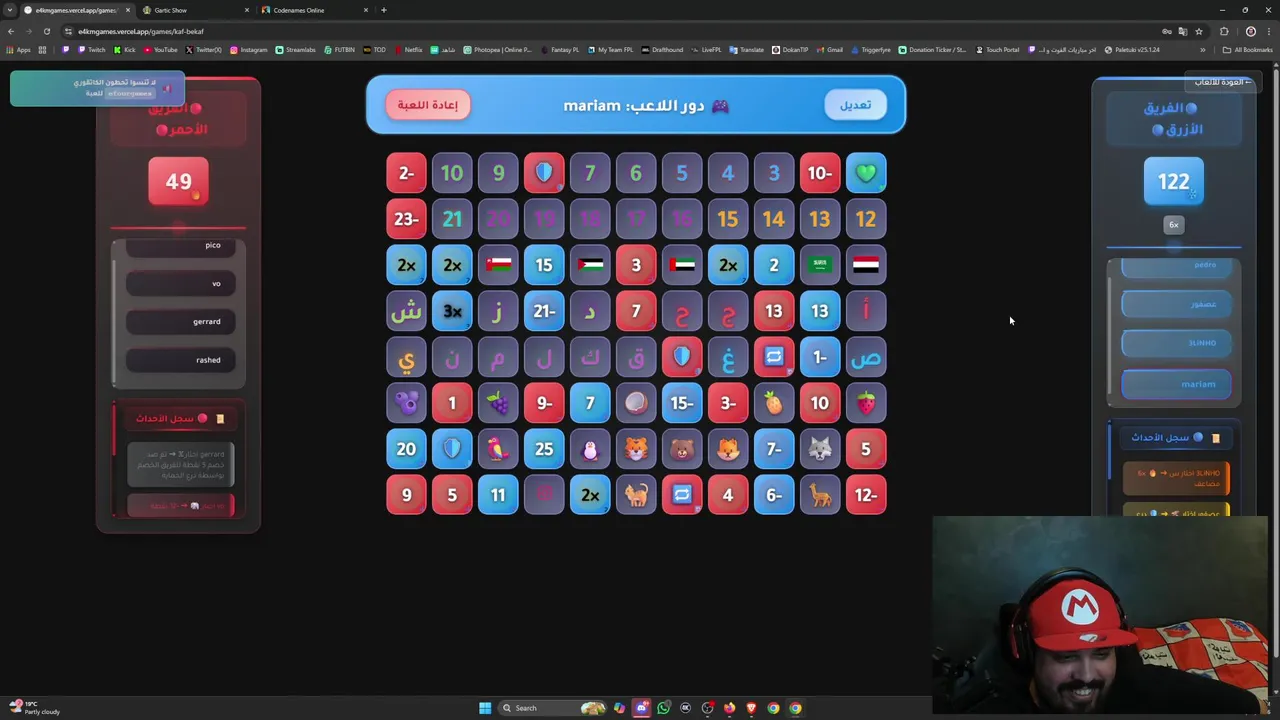Select the penguin tile
This screenshot has width=1280, height=720.
tap(590, 449)
